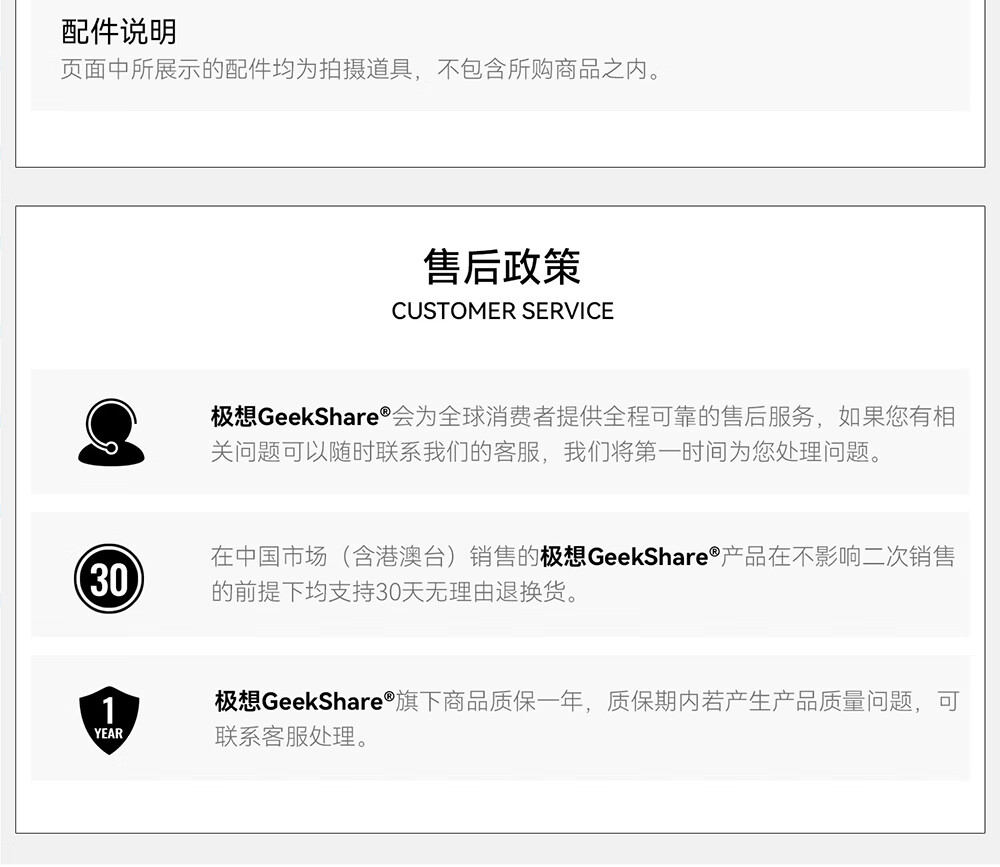Click the line 关心问题可以随时联系我们的客服
This screenshot has width=1000, height=867.
[x=376, y=452]
